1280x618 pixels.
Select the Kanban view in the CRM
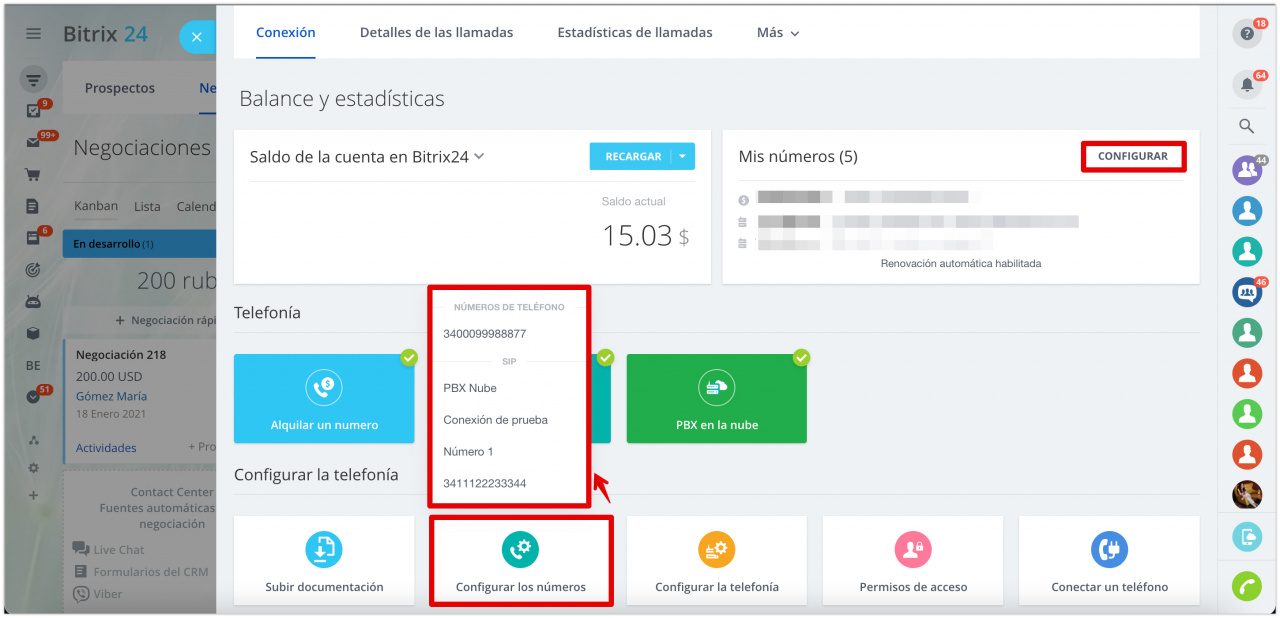(96, 206)
